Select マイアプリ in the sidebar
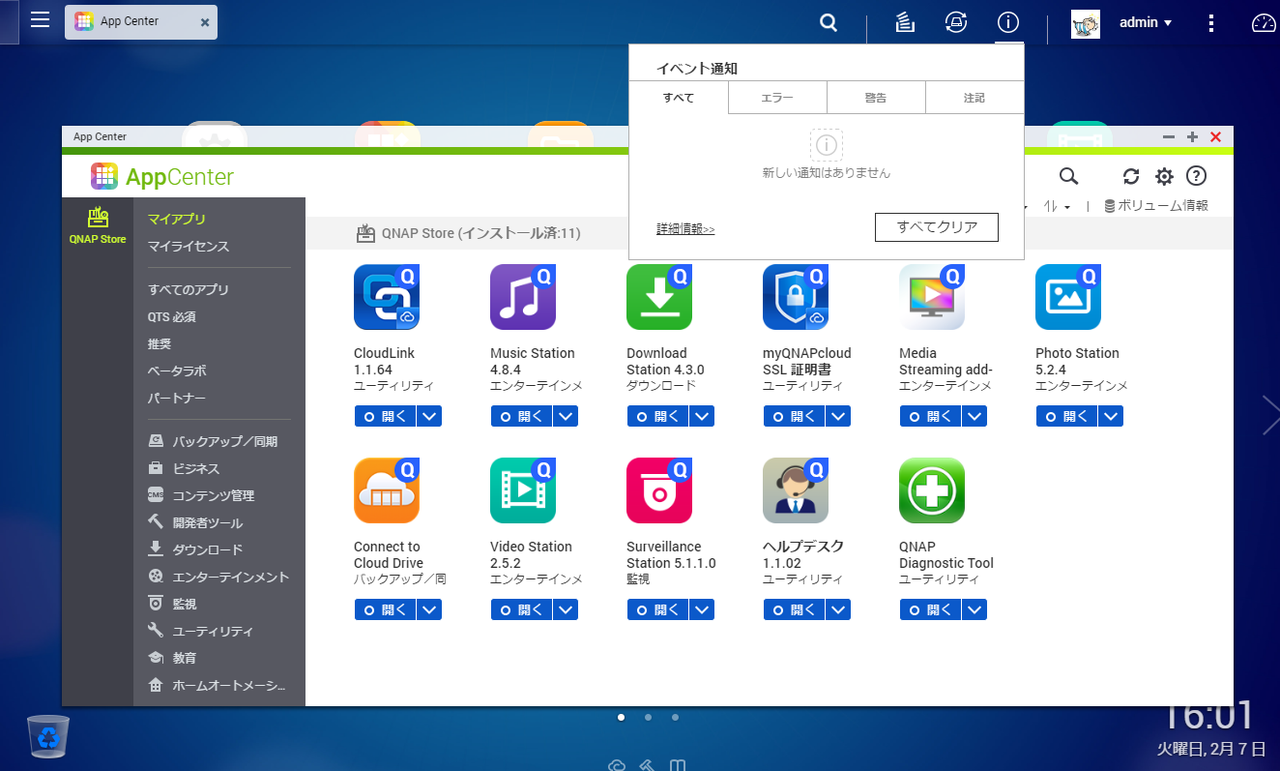This screenshot has height=771, width=1280. pyautogui.click(x=177, y=219)
